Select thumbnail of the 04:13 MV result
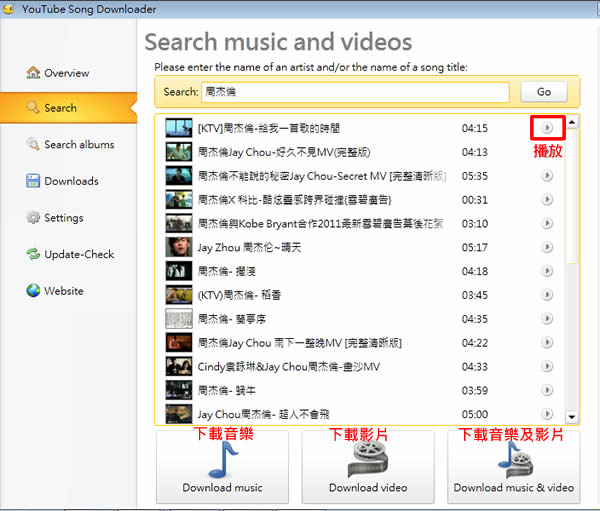The width and height of the screenshot is (600, 511). (x=179, y=152)
